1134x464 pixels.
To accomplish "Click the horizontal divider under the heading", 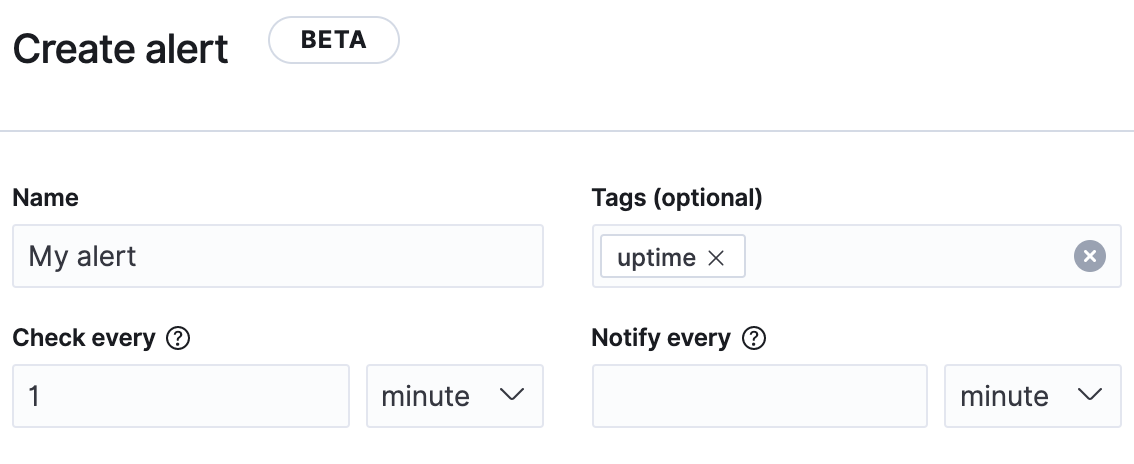I will tap(567, 131).
